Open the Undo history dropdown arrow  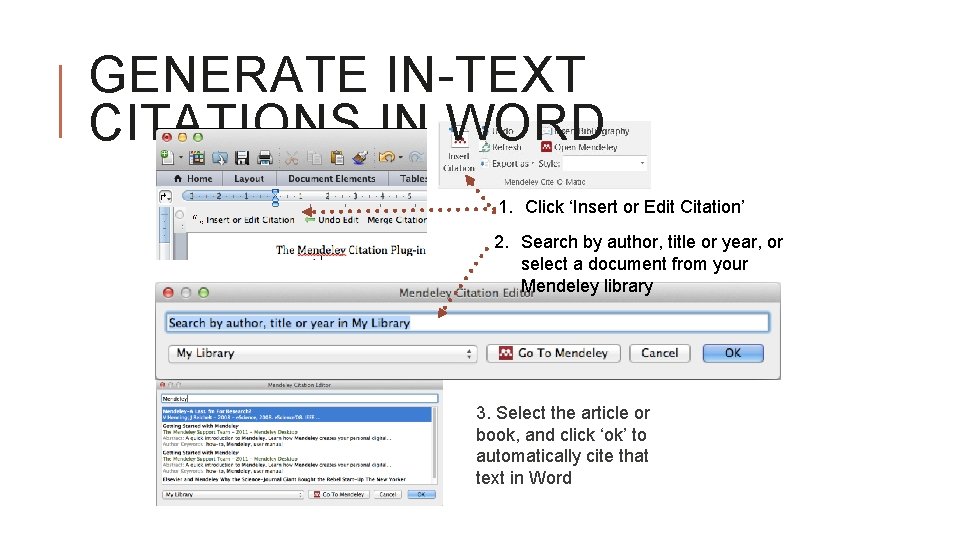400,158
